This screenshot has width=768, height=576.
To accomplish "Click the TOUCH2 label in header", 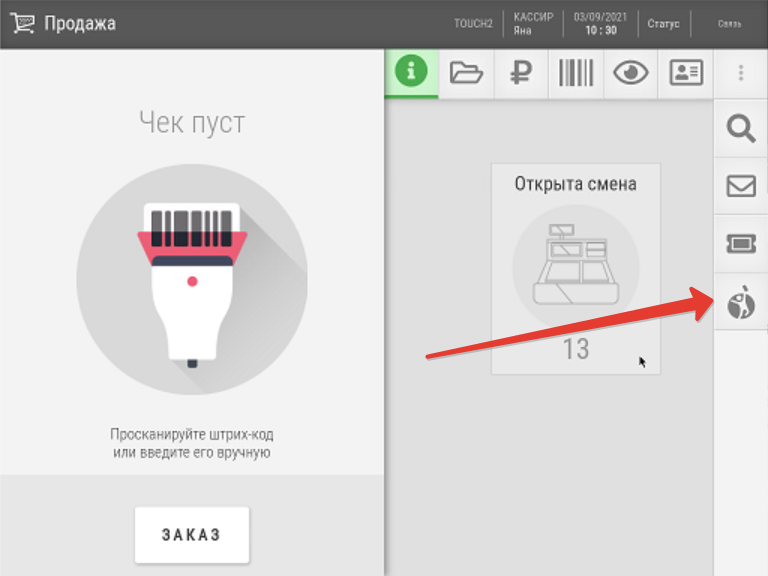I will (x=473, y=24).
